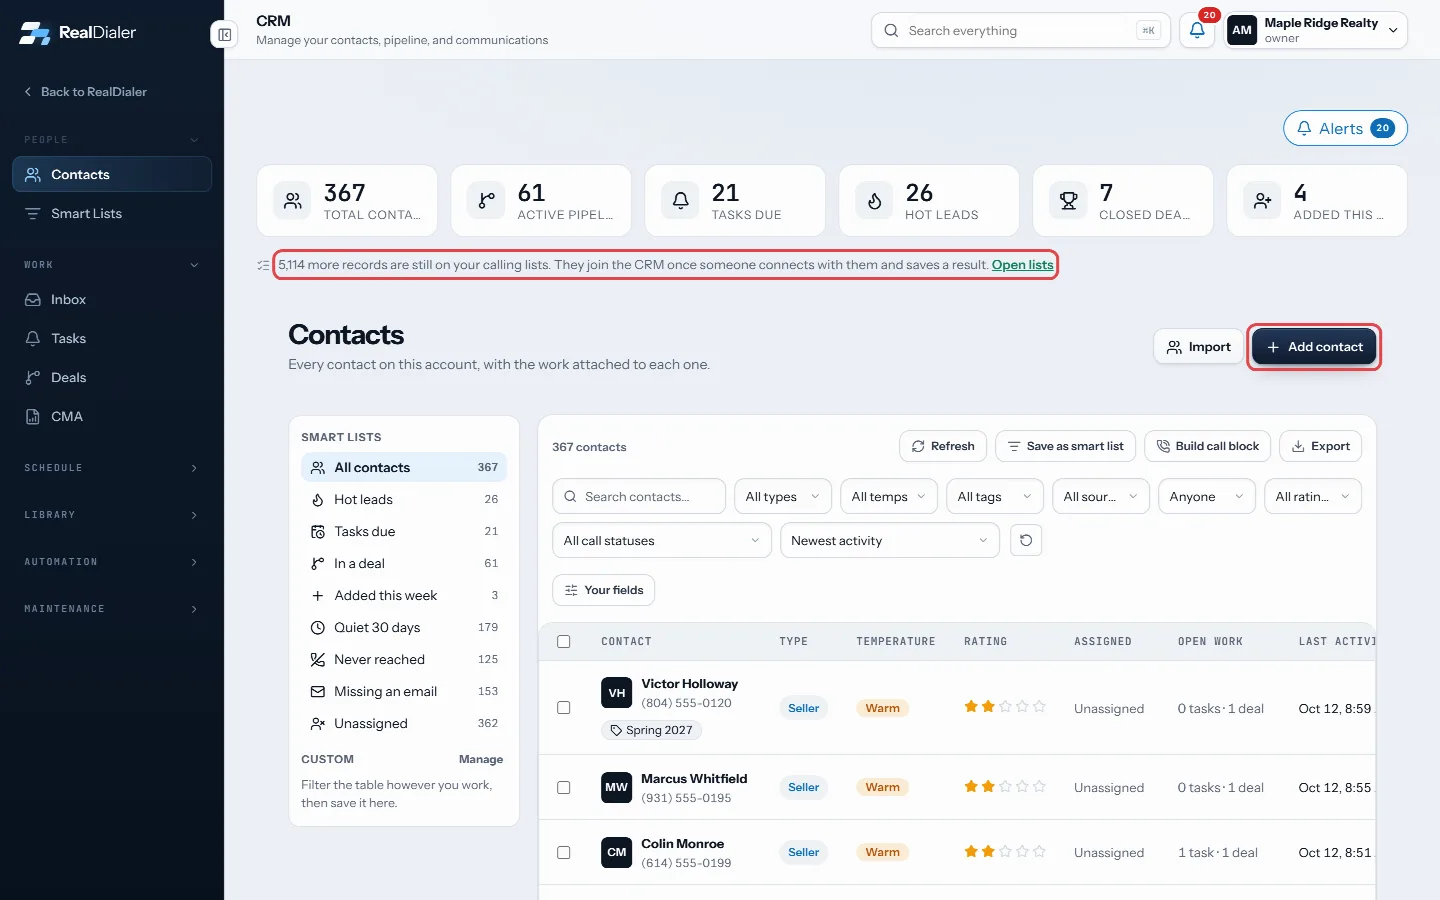Click Victor Holloway's VH avatar
This screenshot has width=1440, height=900.
(616, 692)
